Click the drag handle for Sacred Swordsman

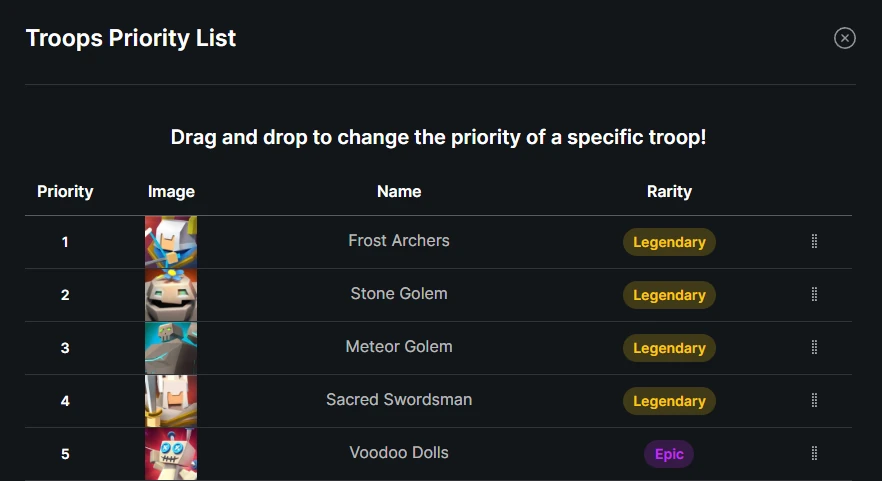(x=814, y=401)
